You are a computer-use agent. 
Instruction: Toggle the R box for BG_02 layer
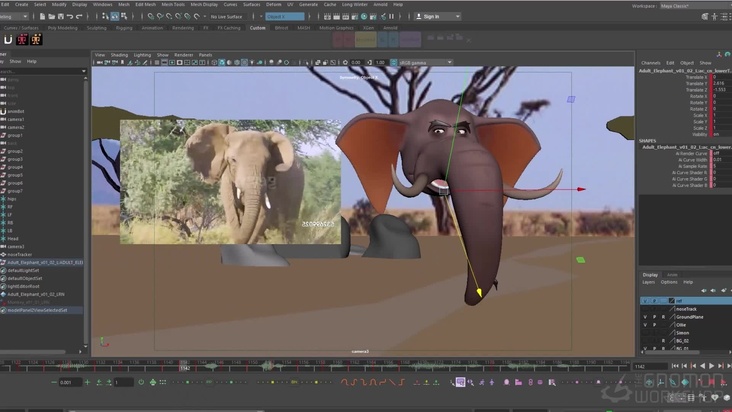pyautogui.click(x=663, y=341)
